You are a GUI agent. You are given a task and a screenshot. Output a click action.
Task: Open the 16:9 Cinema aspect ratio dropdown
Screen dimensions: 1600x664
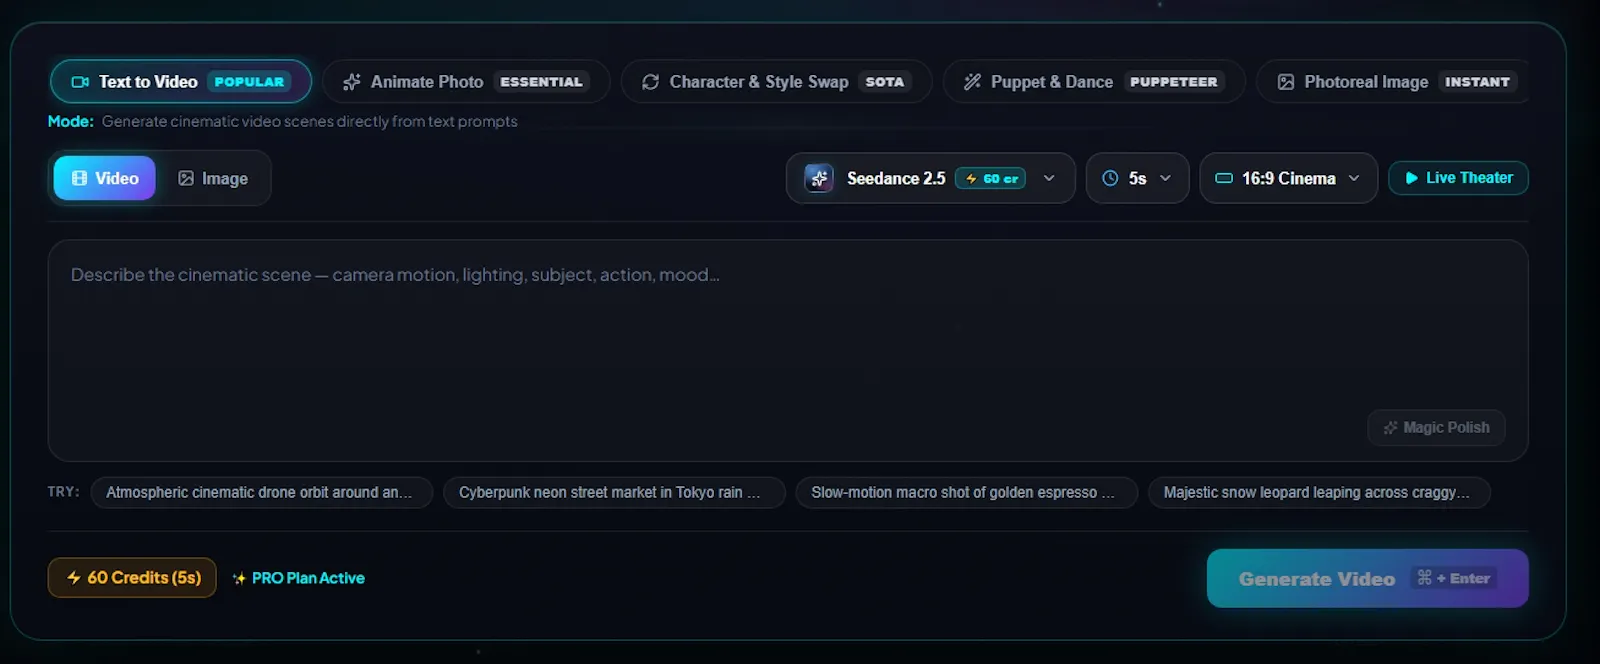coord(1288,178)
